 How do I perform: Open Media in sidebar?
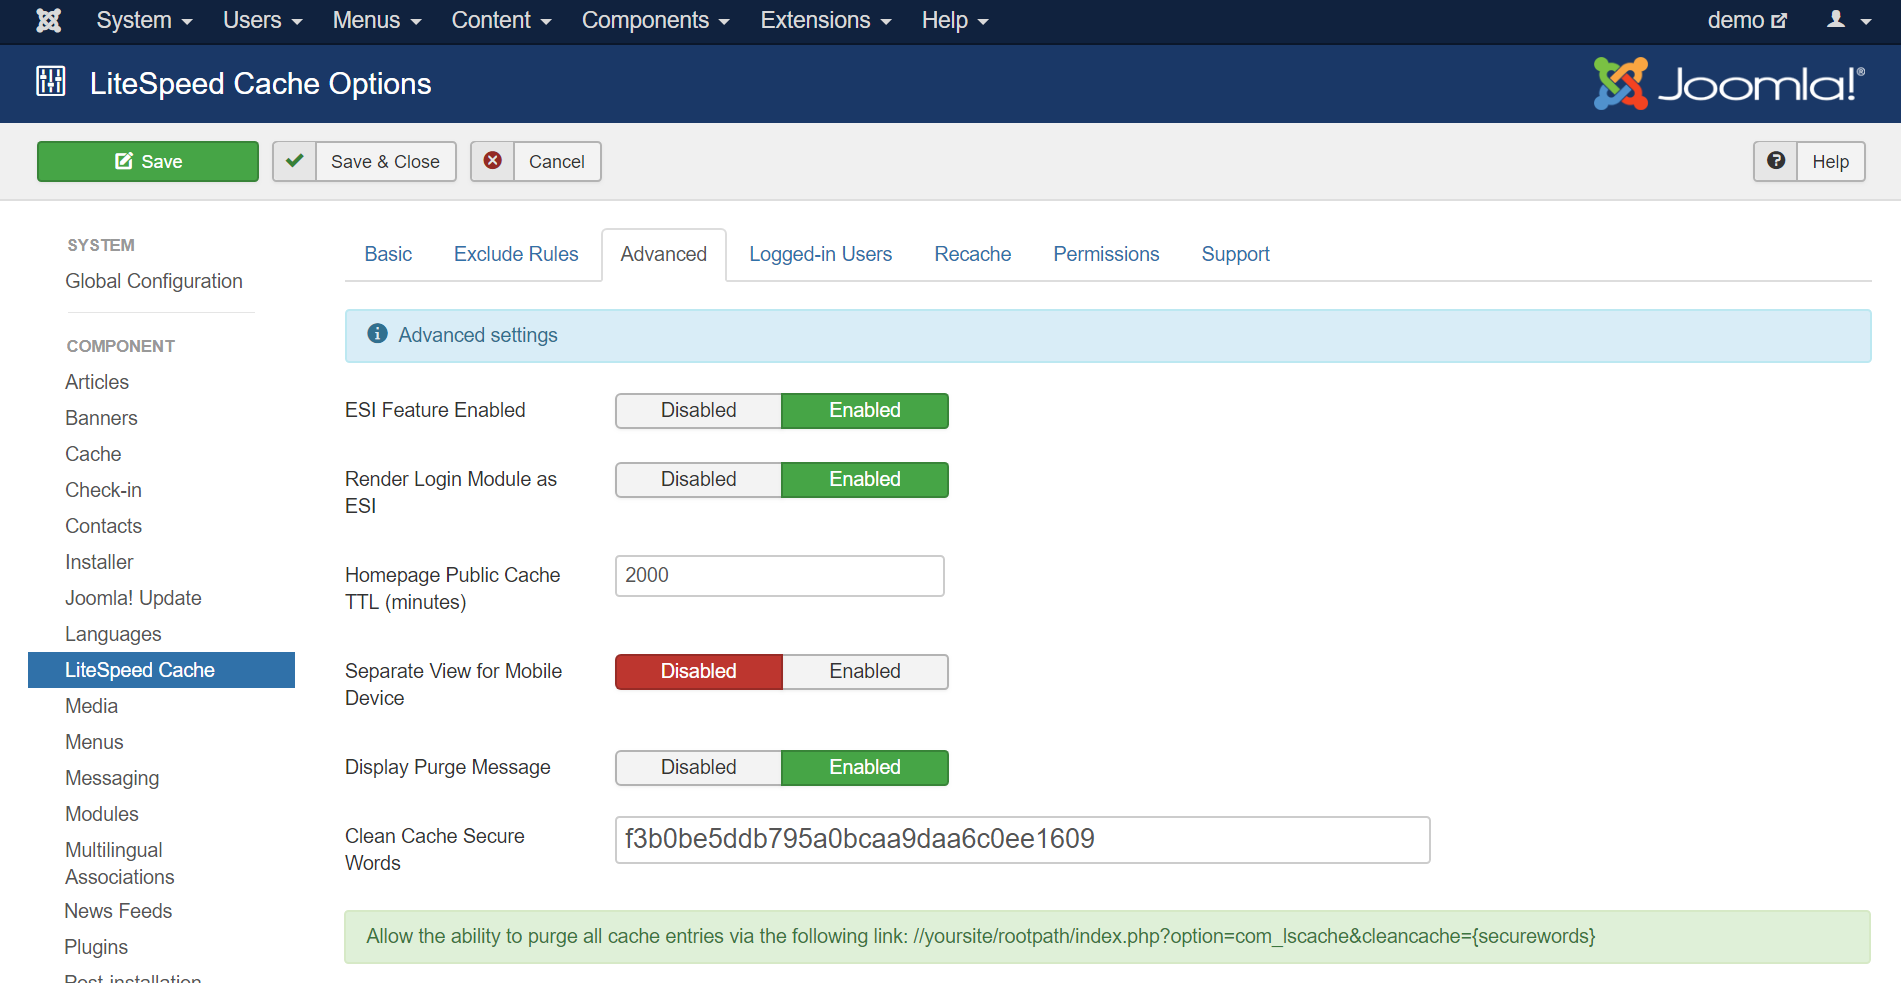click(x=91, y=706)
